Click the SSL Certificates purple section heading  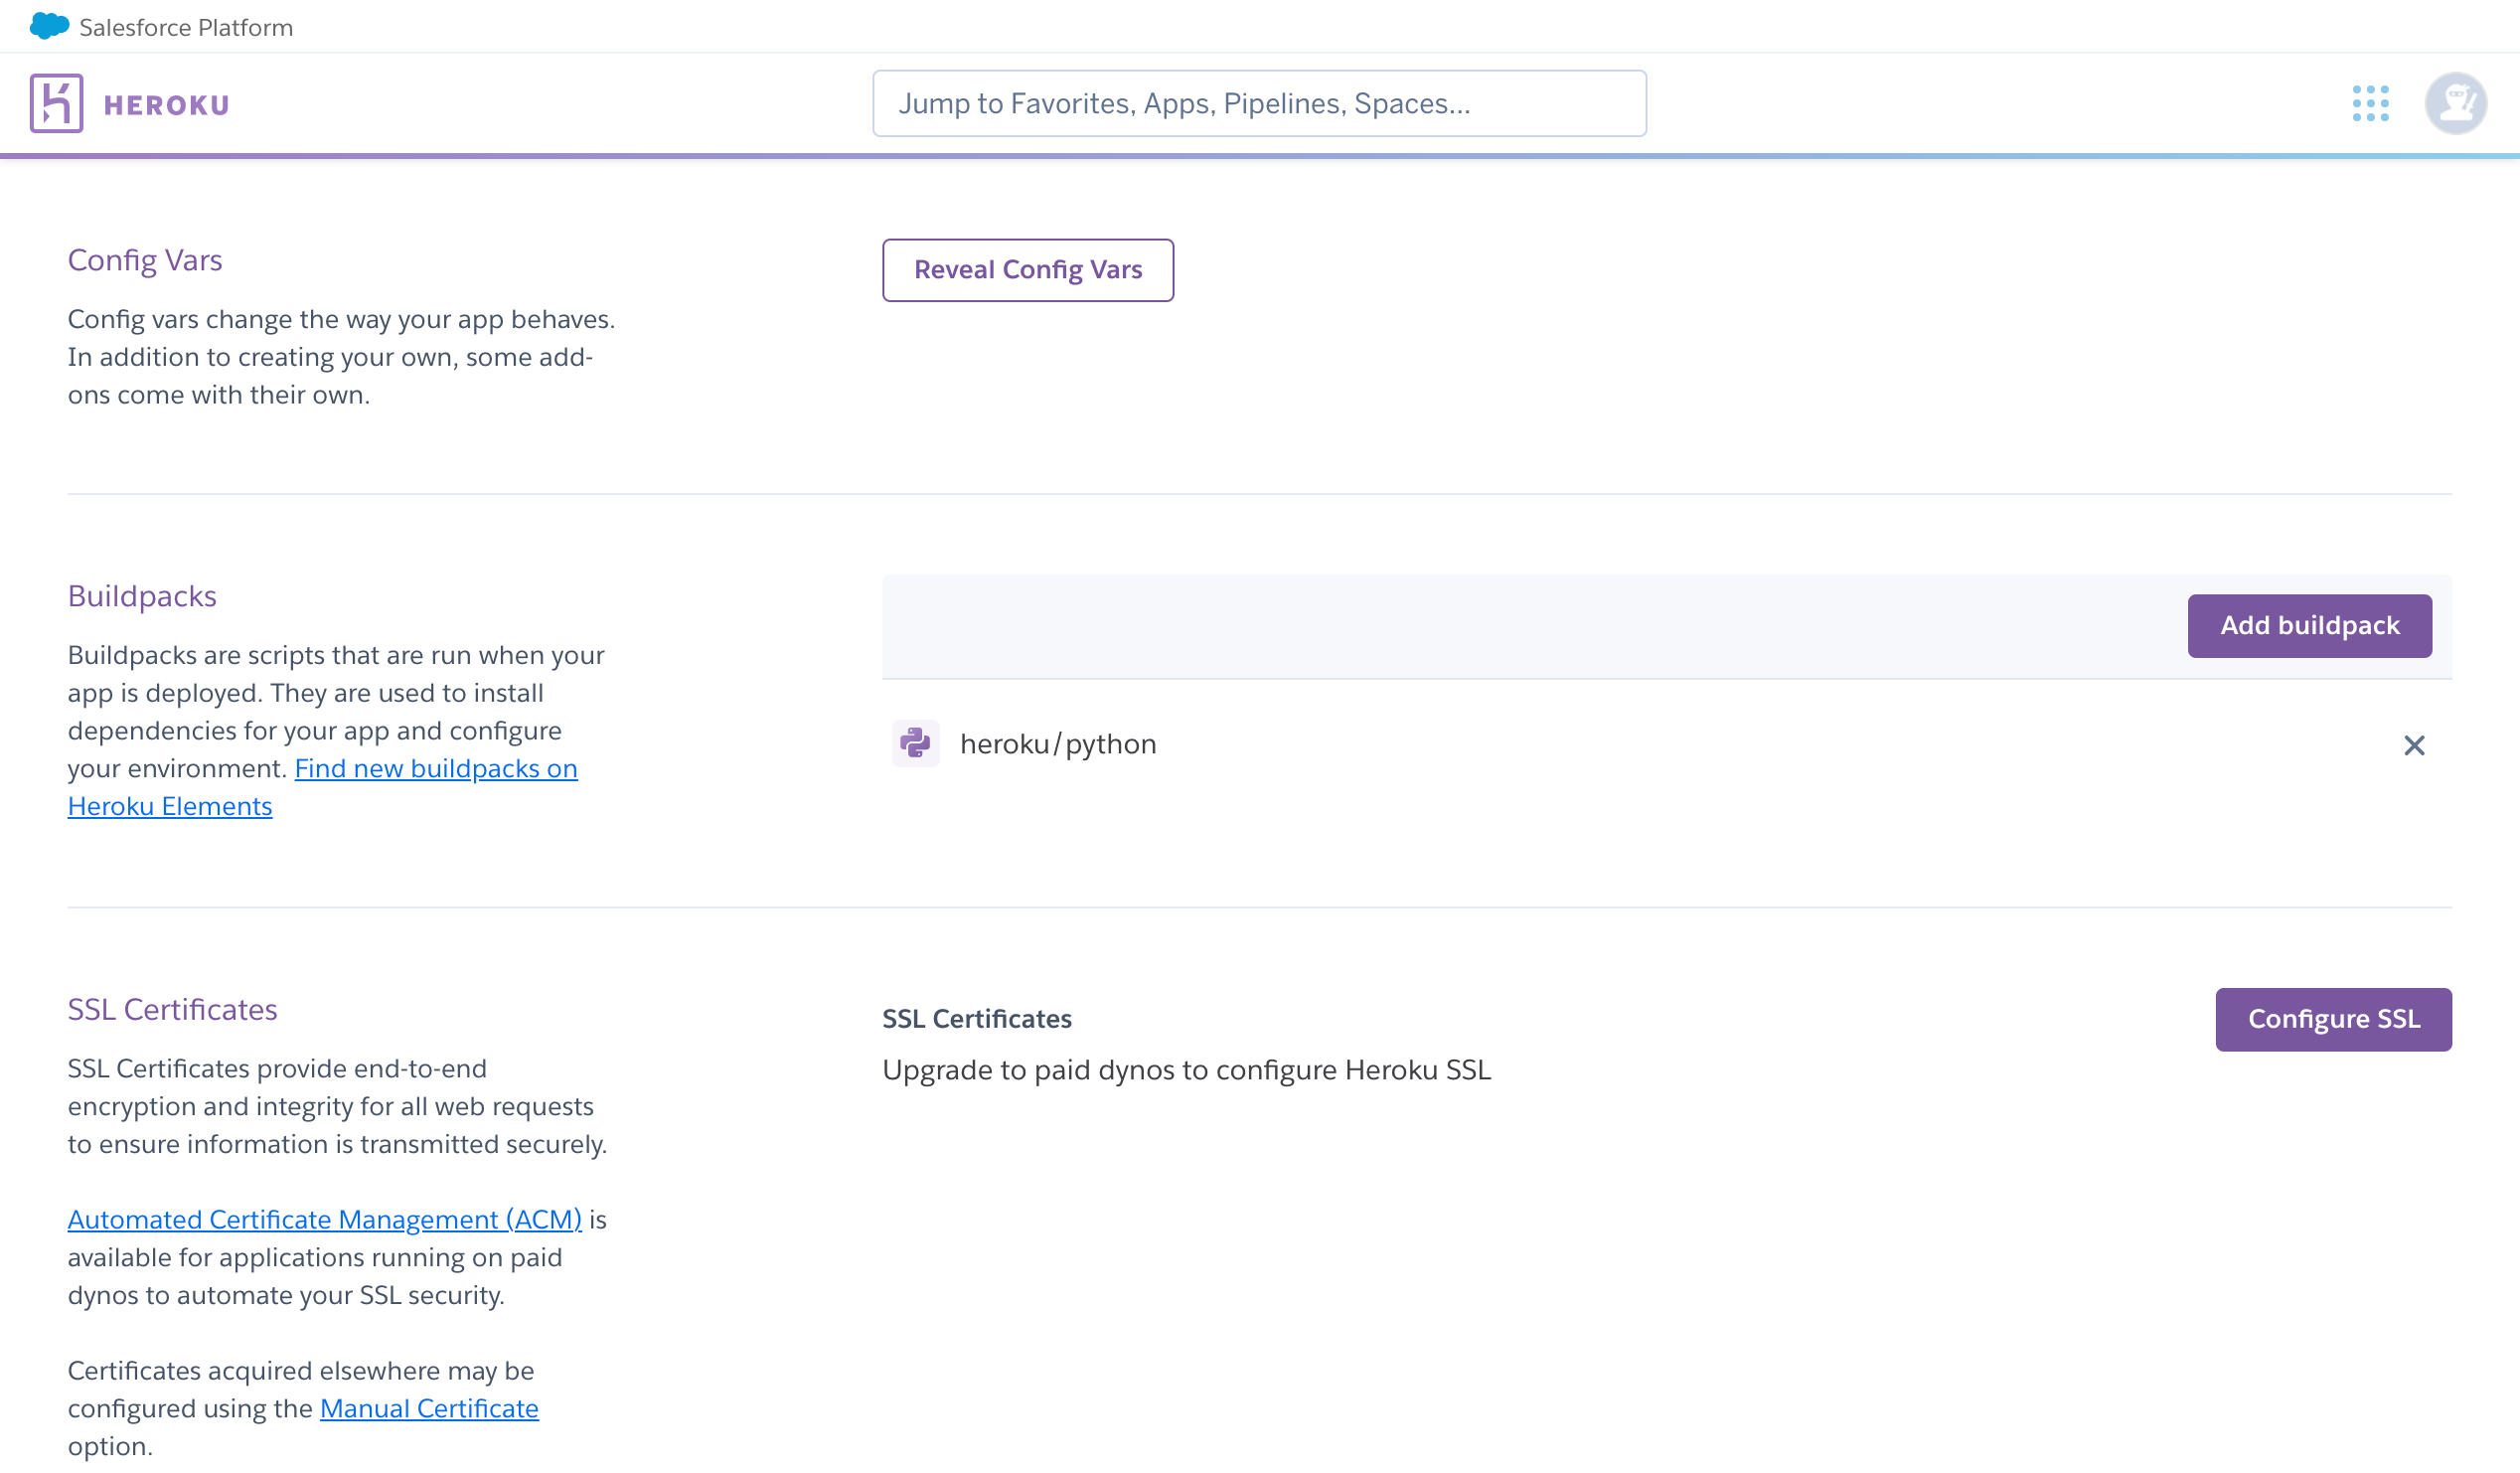[172, 1009]
